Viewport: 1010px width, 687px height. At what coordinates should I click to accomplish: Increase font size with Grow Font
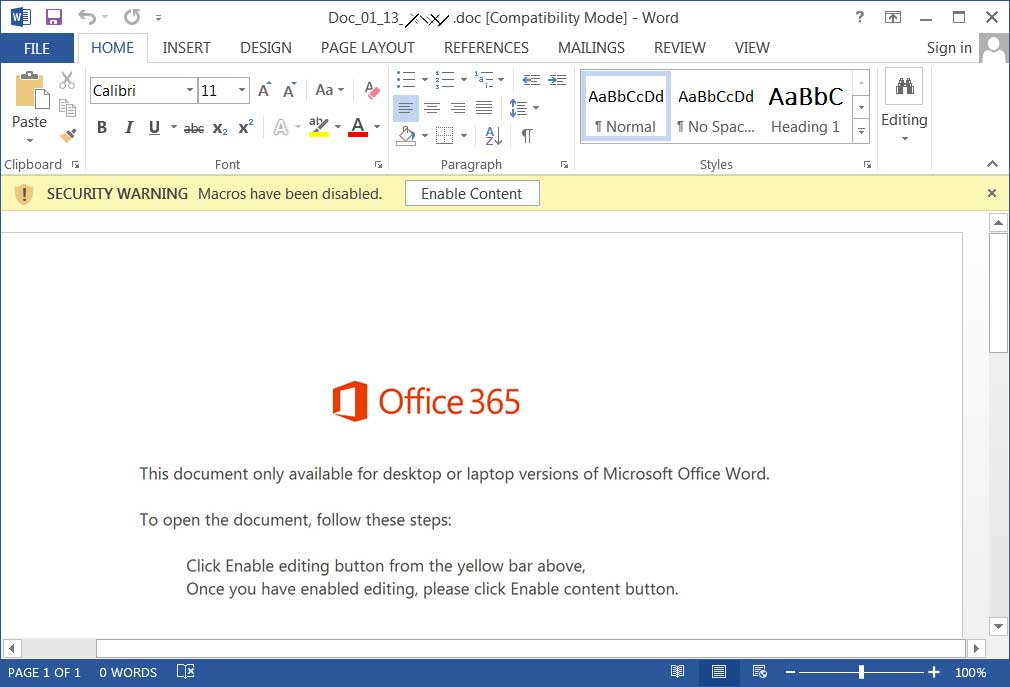tap(264, 90)
